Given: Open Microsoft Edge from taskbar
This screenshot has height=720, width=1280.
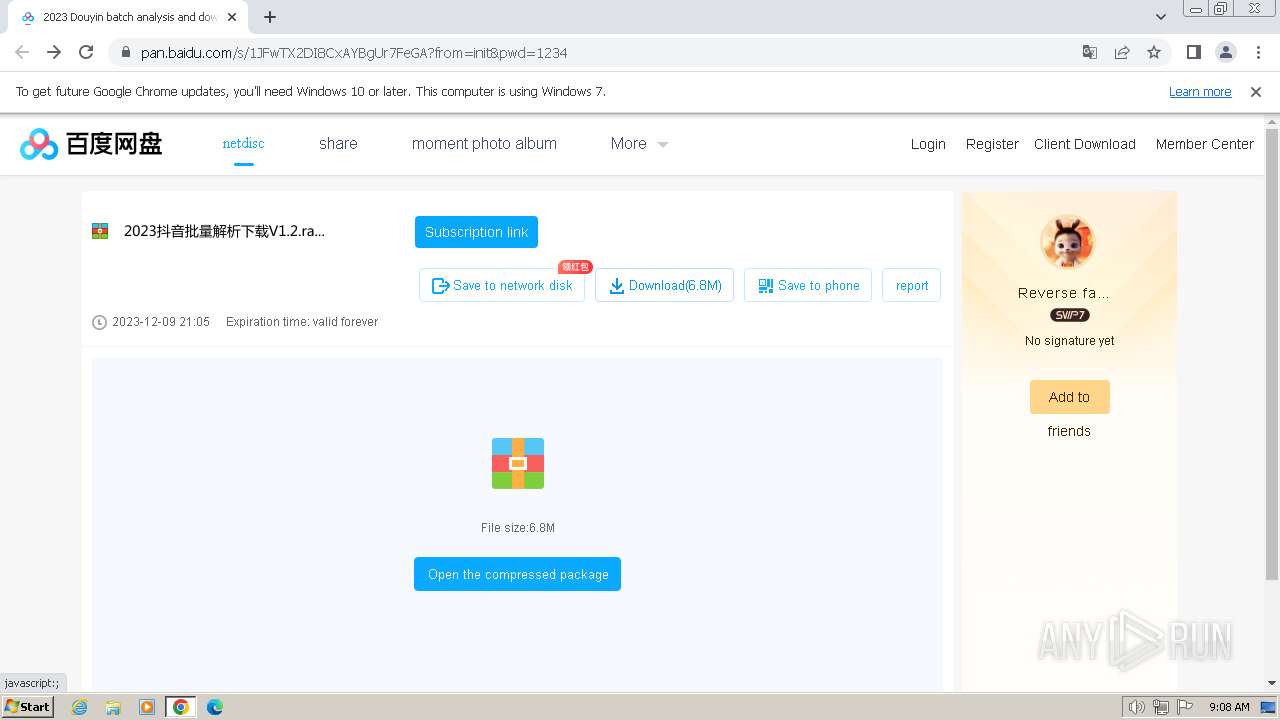Looking at the screenshot, I should click(214, 707).
